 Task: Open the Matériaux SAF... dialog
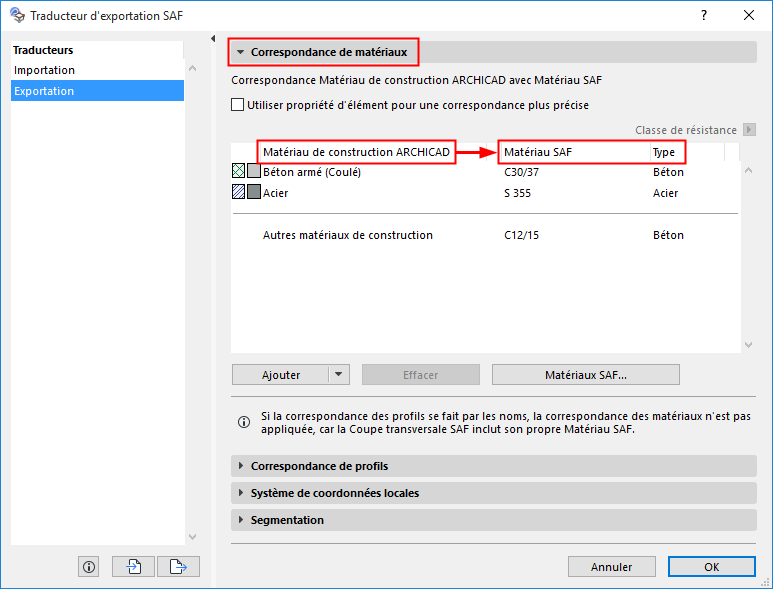coord(585,375)
